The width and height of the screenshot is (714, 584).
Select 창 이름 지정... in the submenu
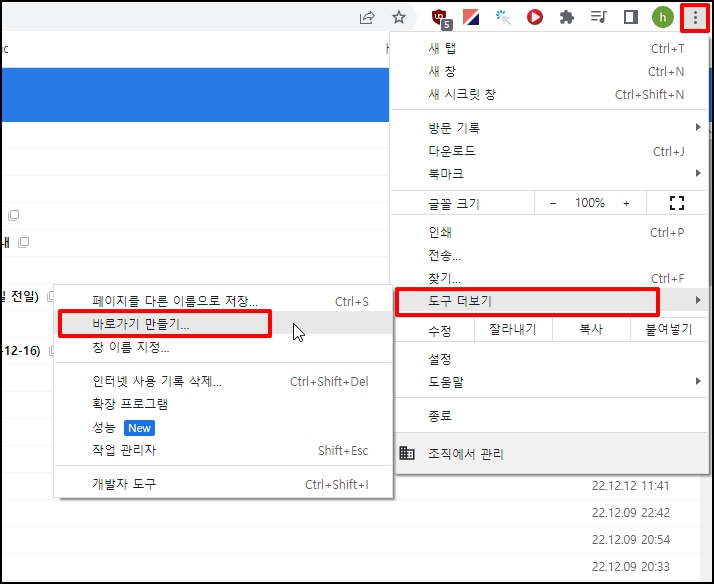(x=223, y=347)
